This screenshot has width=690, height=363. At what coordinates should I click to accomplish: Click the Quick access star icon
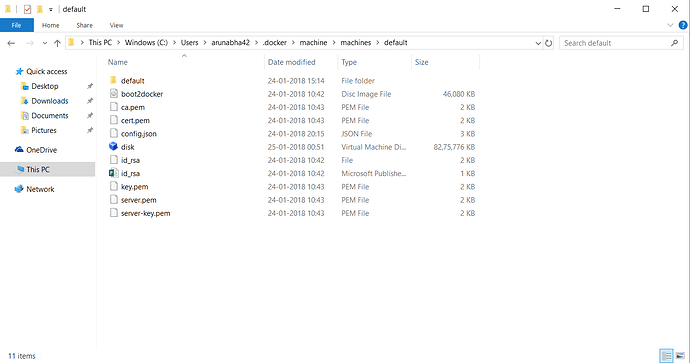coord(19,71)
